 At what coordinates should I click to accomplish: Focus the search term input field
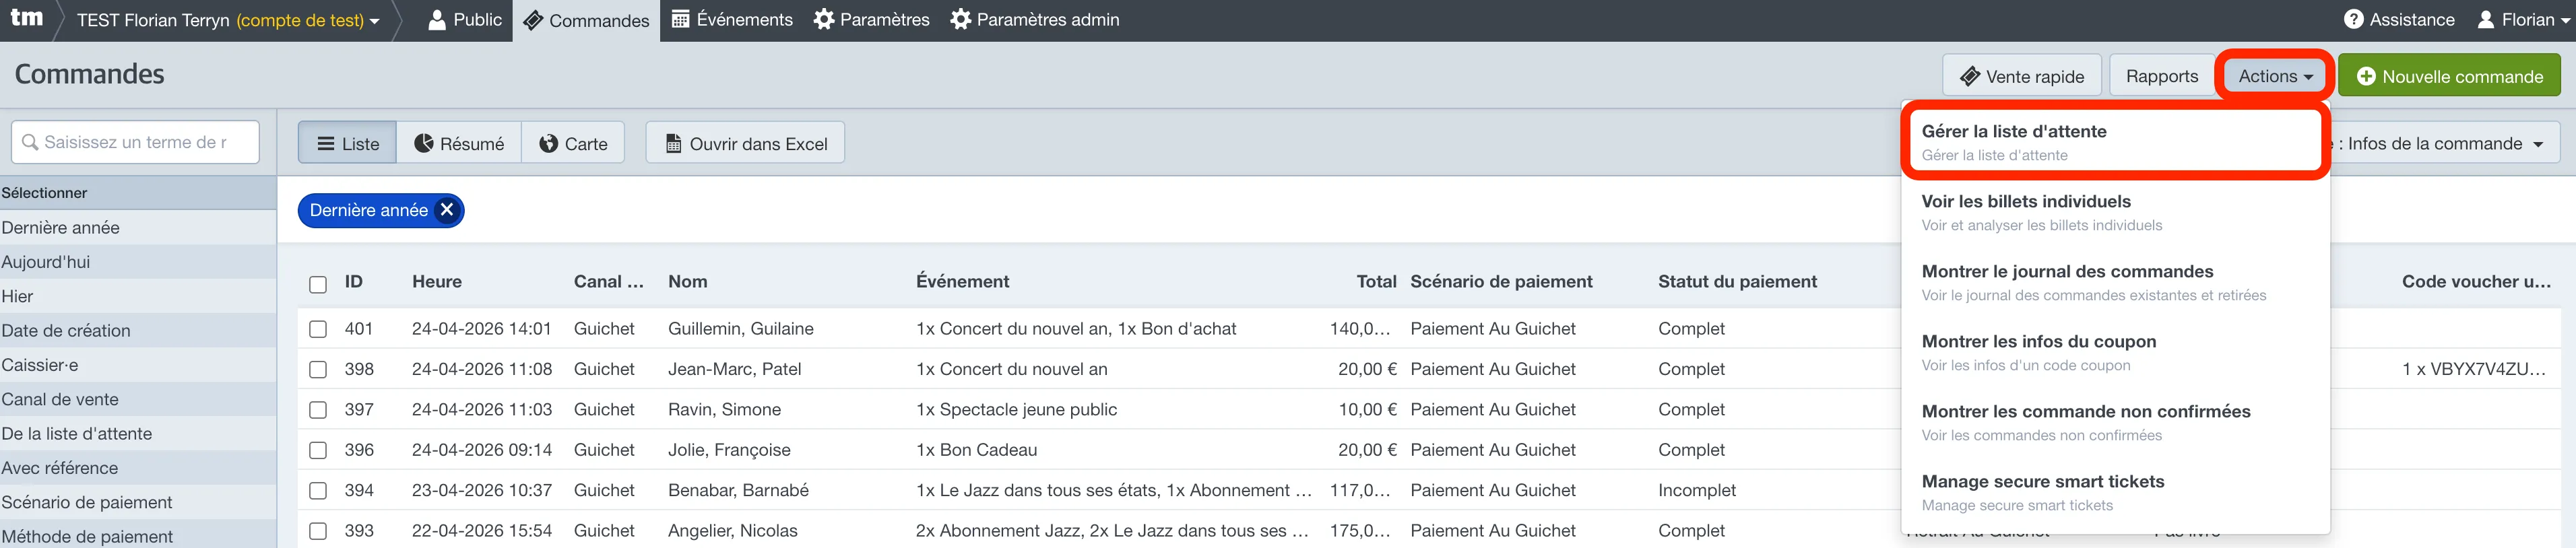(x=135, y=142)
